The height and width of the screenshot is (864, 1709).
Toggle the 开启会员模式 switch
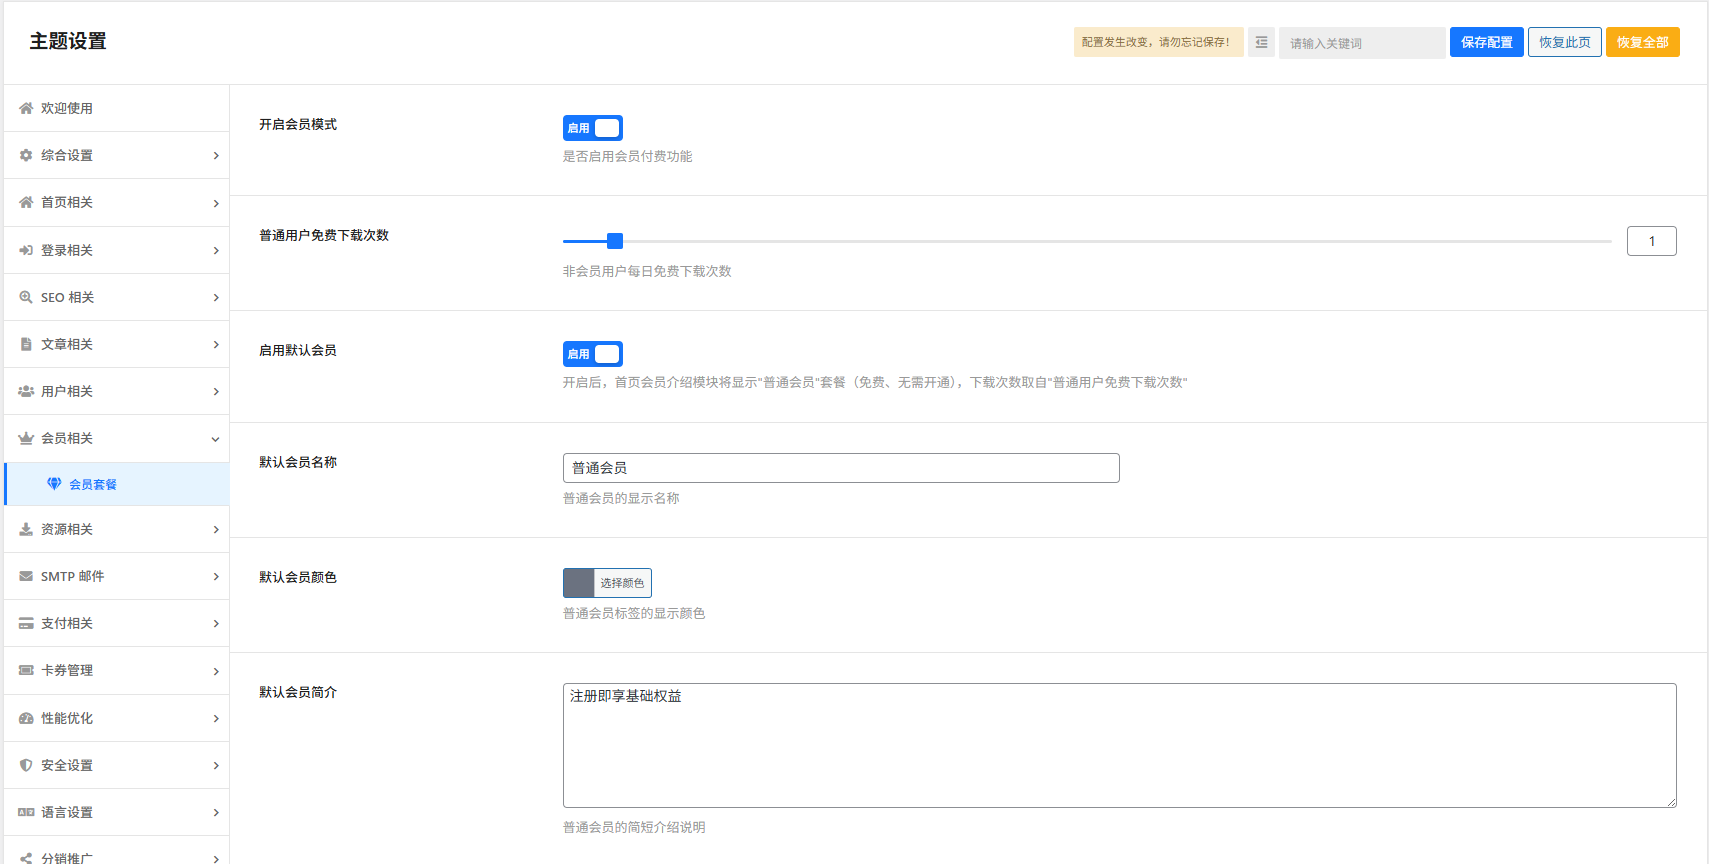coord(592,128)
